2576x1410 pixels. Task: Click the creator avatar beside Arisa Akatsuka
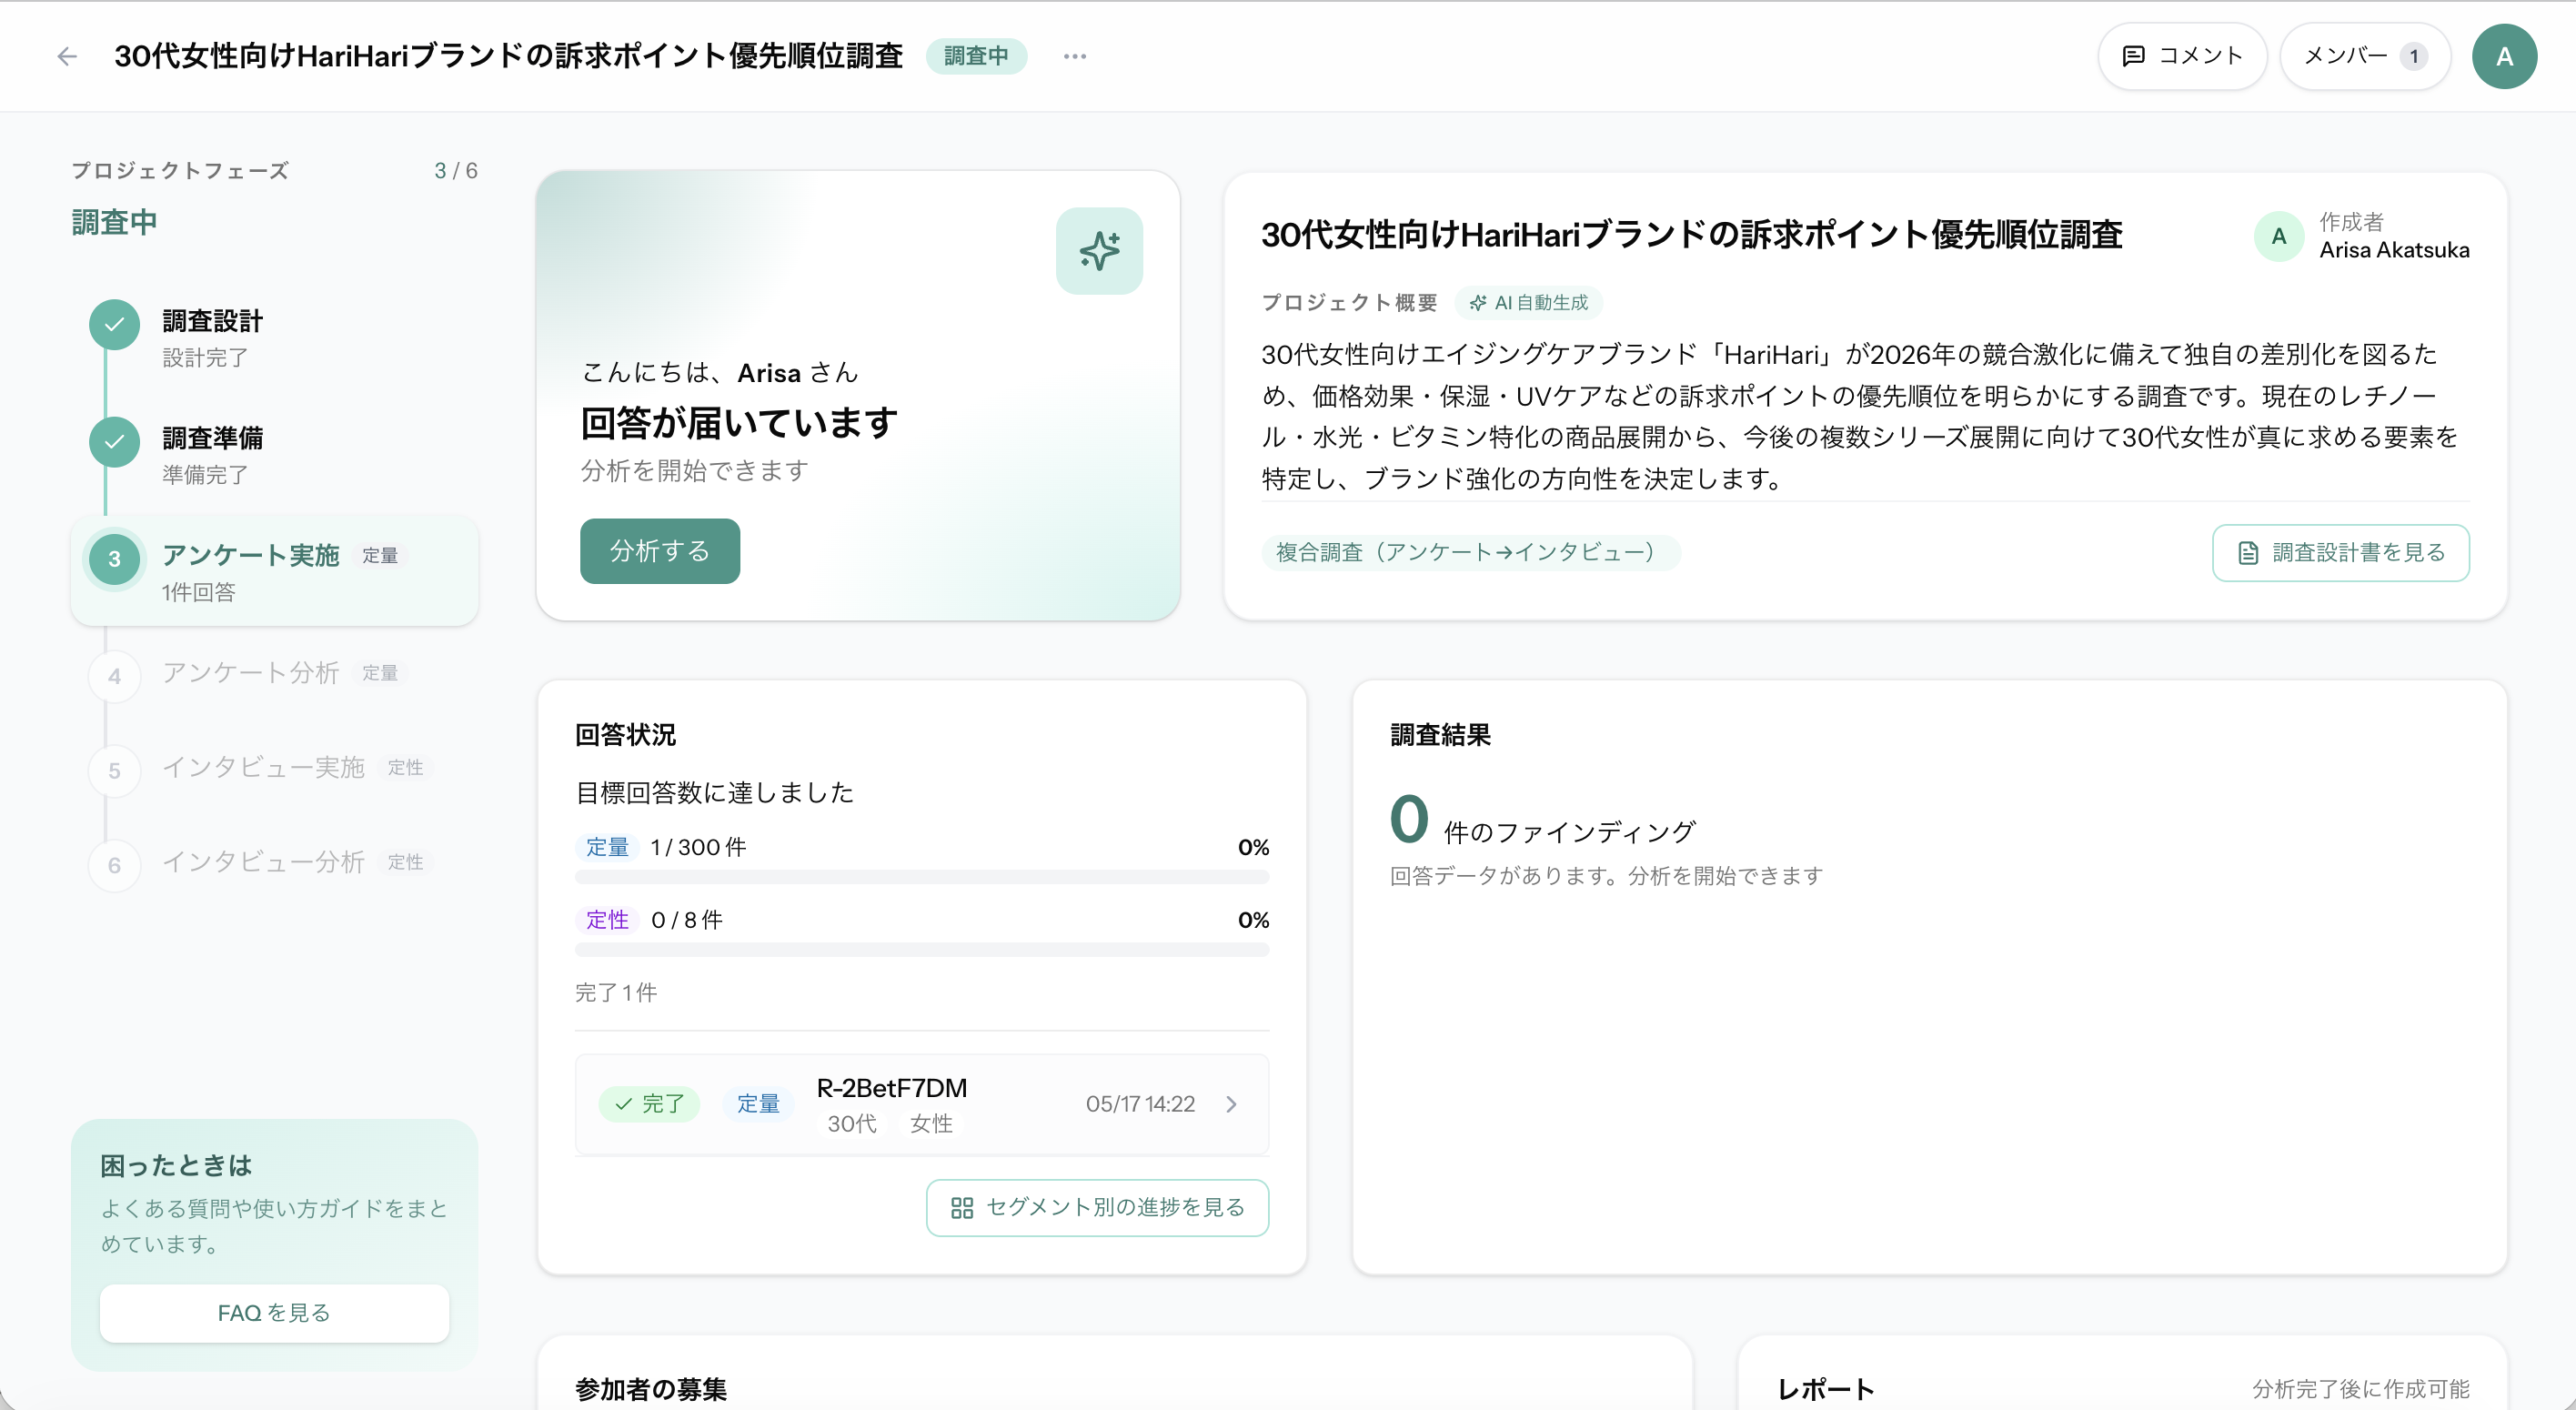coord(2279,237)
